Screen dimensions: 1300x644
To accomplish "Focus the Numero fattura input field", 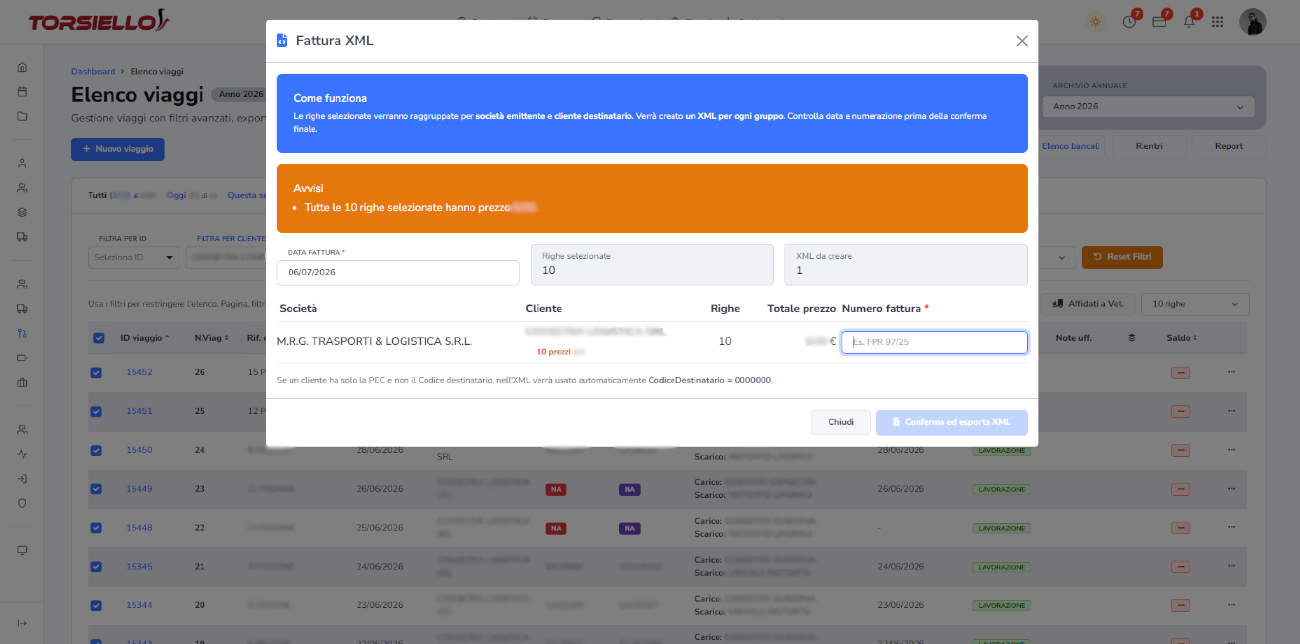I will [934, 342].
